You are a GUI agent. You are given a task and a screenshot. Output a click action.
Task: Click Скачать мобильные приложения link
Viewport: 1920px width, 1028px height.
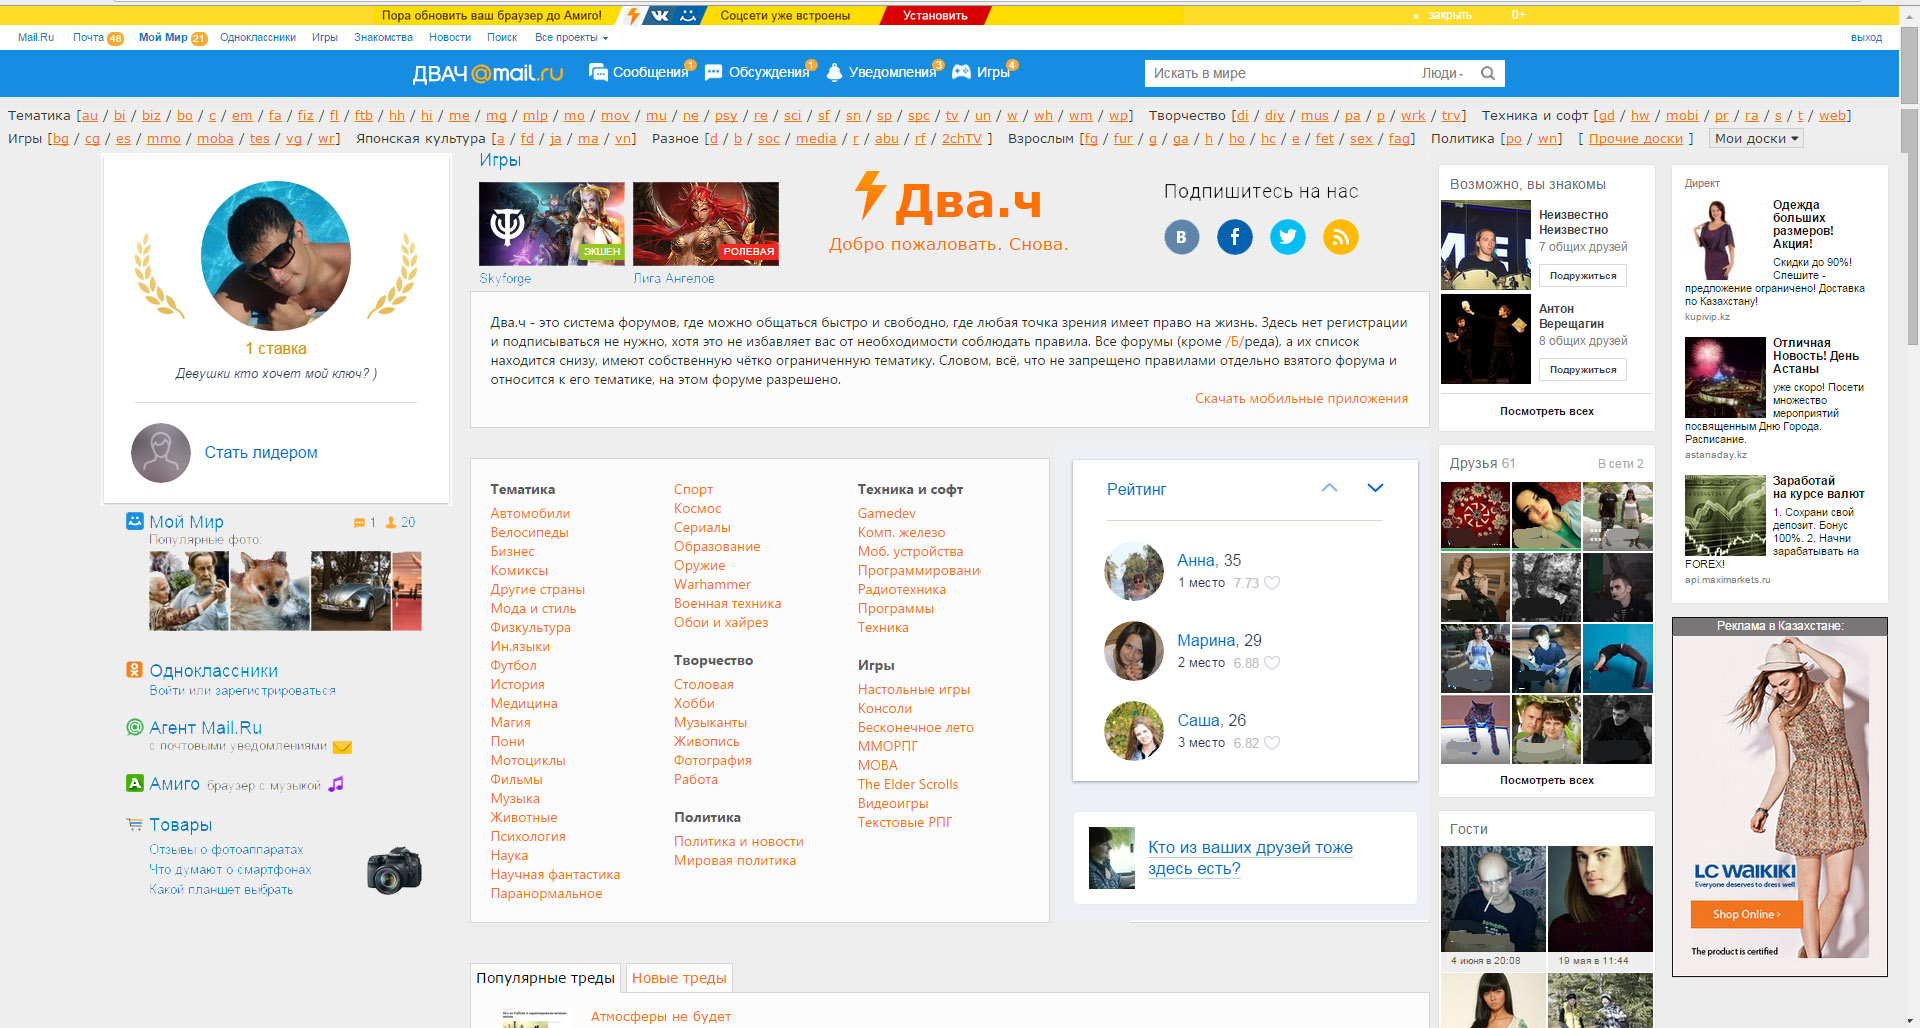click(x=1301, y=399)
